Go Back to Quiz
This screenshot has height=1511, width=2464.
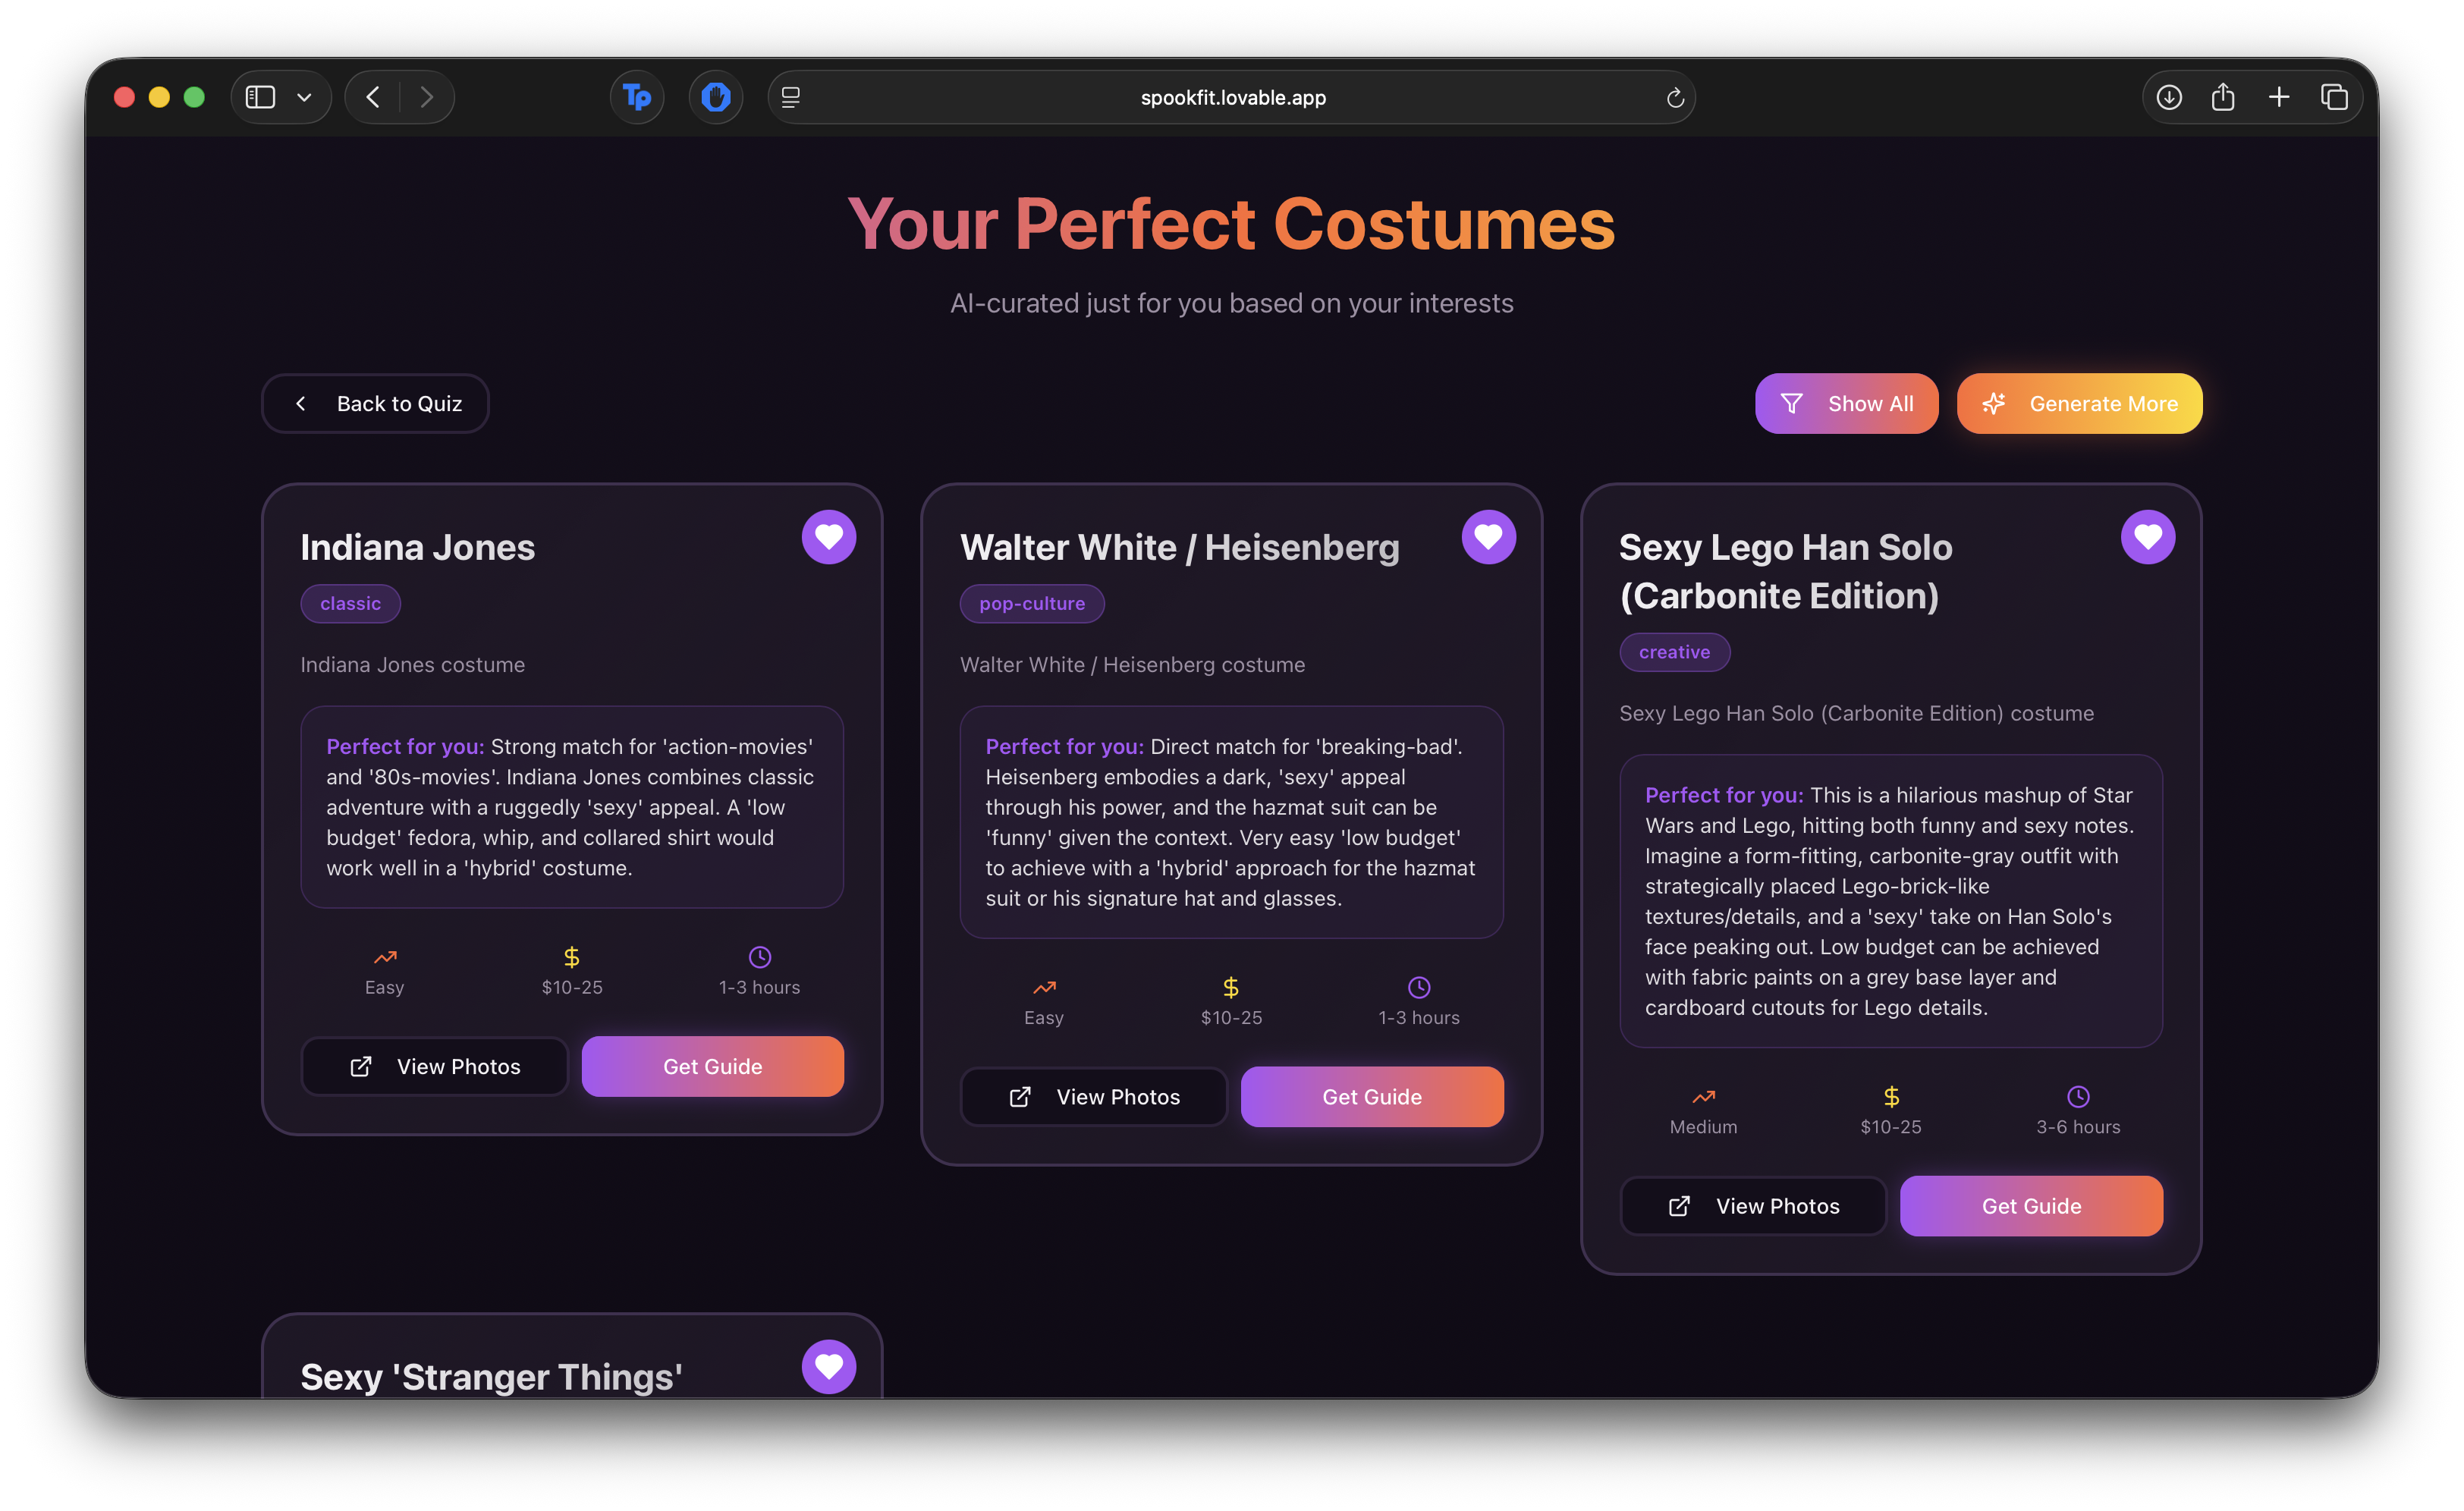tap(375, 404)
